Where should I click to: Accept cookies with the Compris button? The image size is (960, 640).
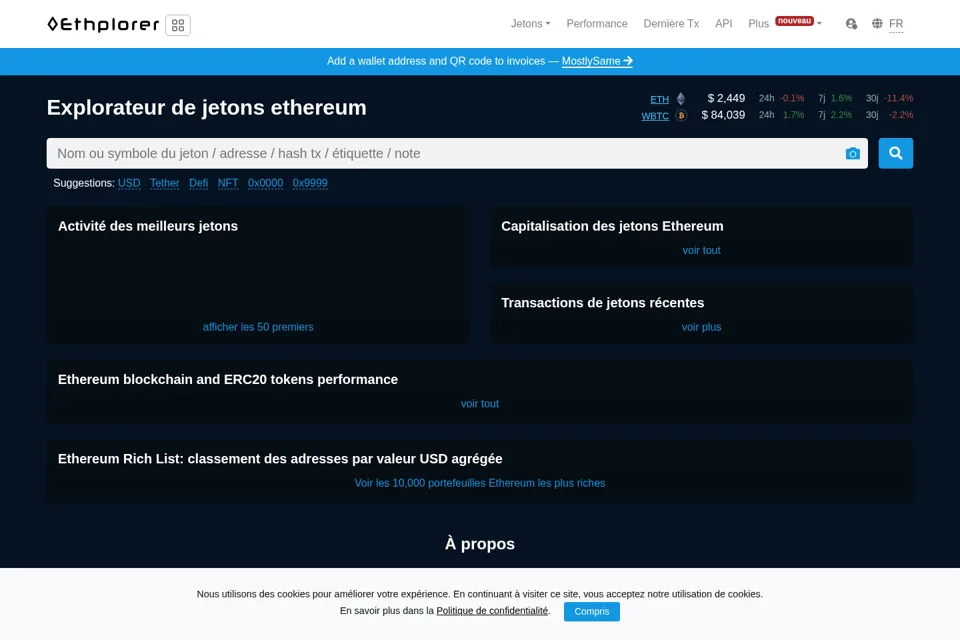coord(591,611)
